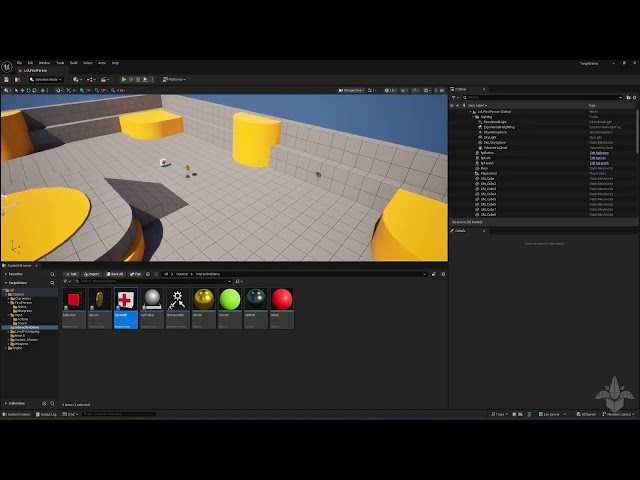Viewport: 640px width, 480px height.
Task: Open Outliner settings gear icon
Action: [x=634, y=98]
